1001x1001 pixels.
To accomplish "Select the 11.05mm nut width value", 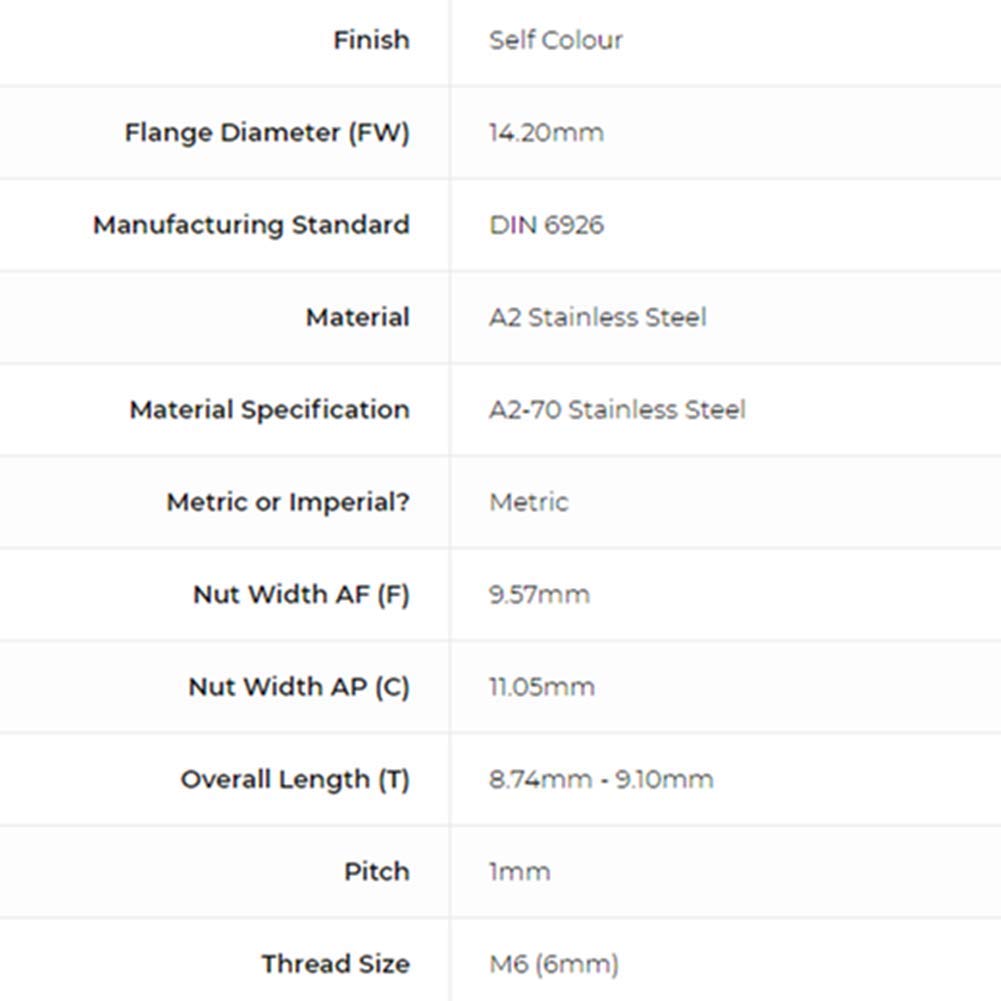I will (x=541, y=687).
